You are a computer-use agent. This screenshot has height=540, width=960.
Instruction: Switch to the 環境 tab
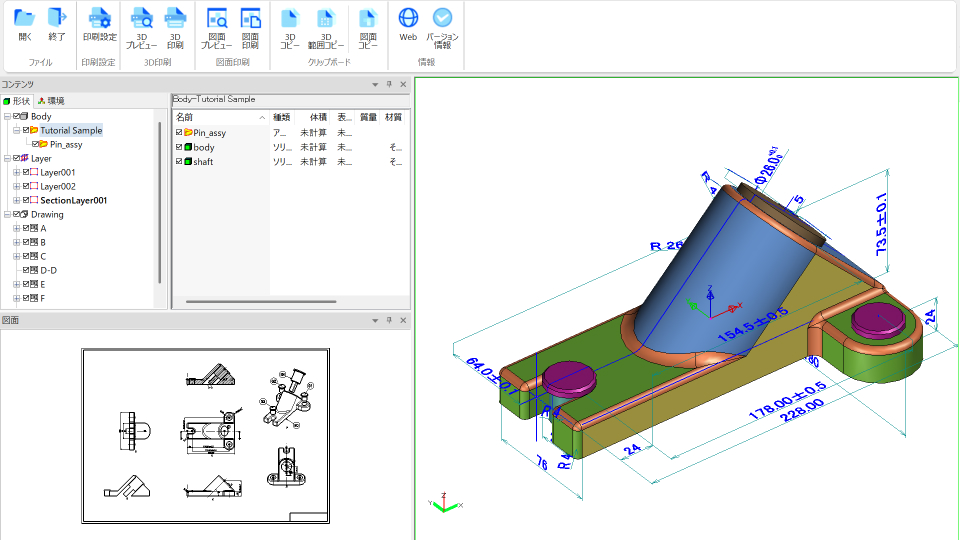50,101
